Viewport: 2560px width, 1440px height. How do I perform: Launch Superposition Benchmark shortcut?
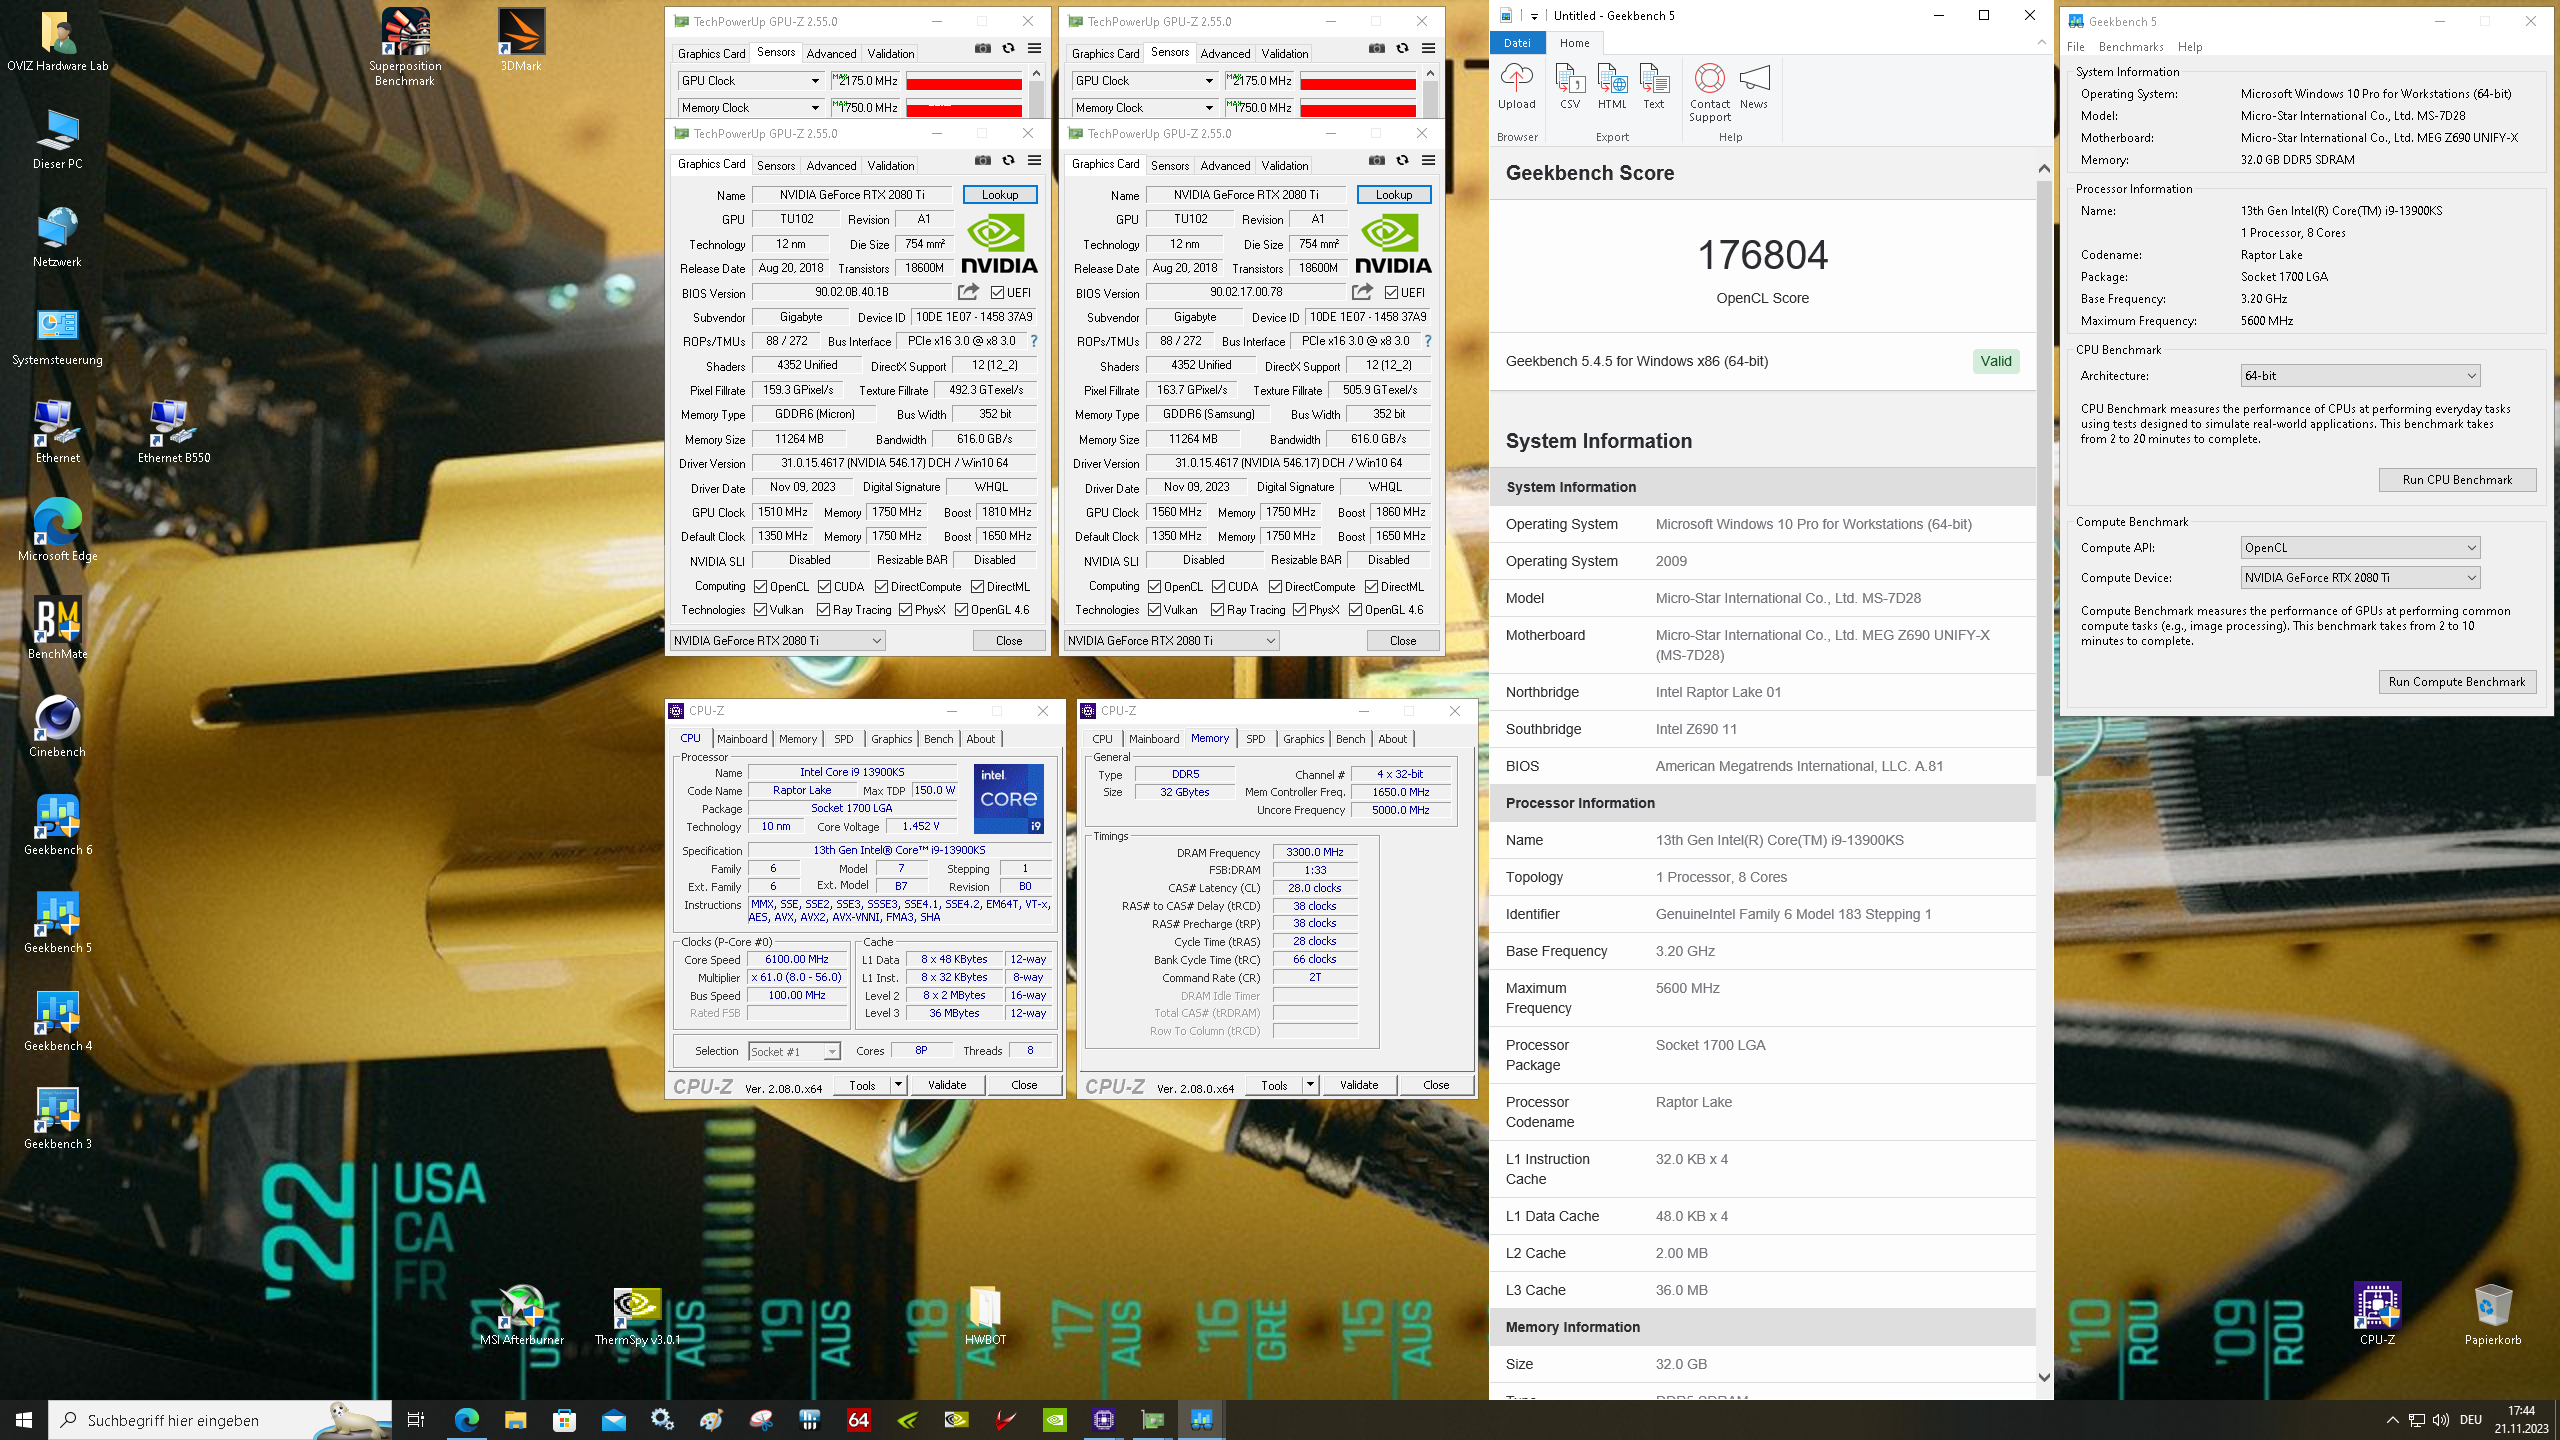[405, 47]
